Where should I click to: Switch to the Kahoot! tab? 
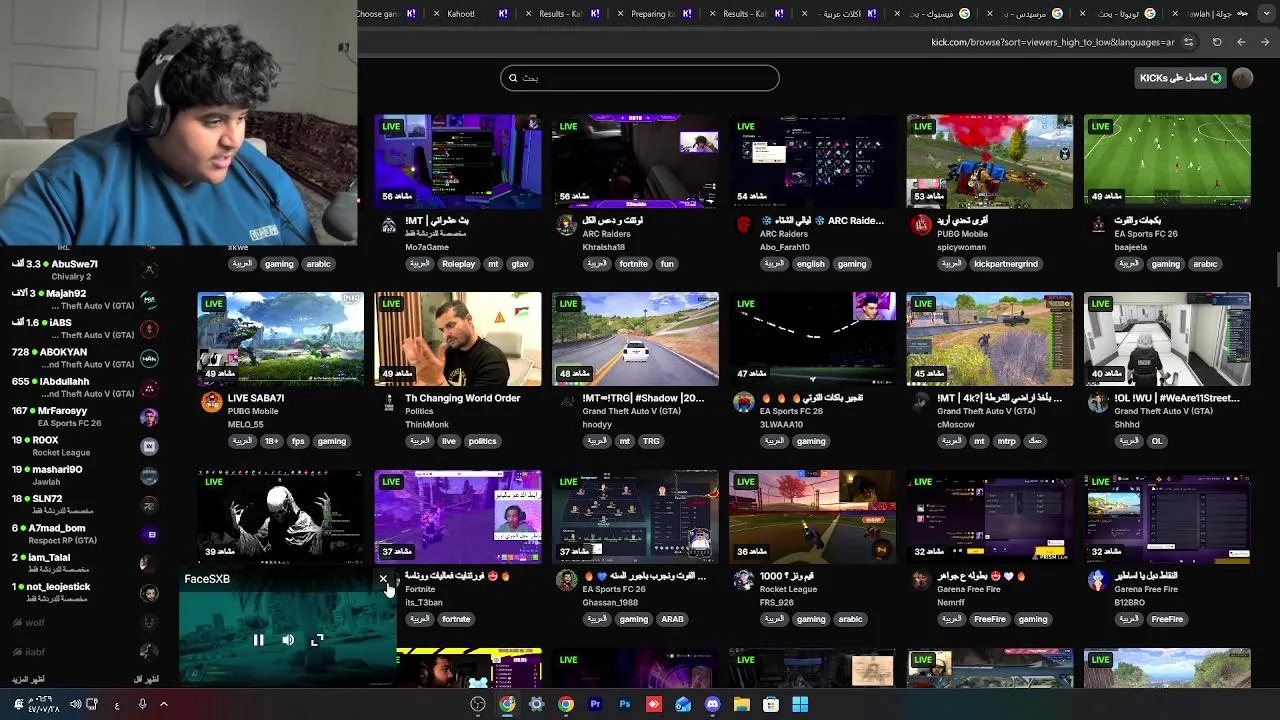pos(470,14)
